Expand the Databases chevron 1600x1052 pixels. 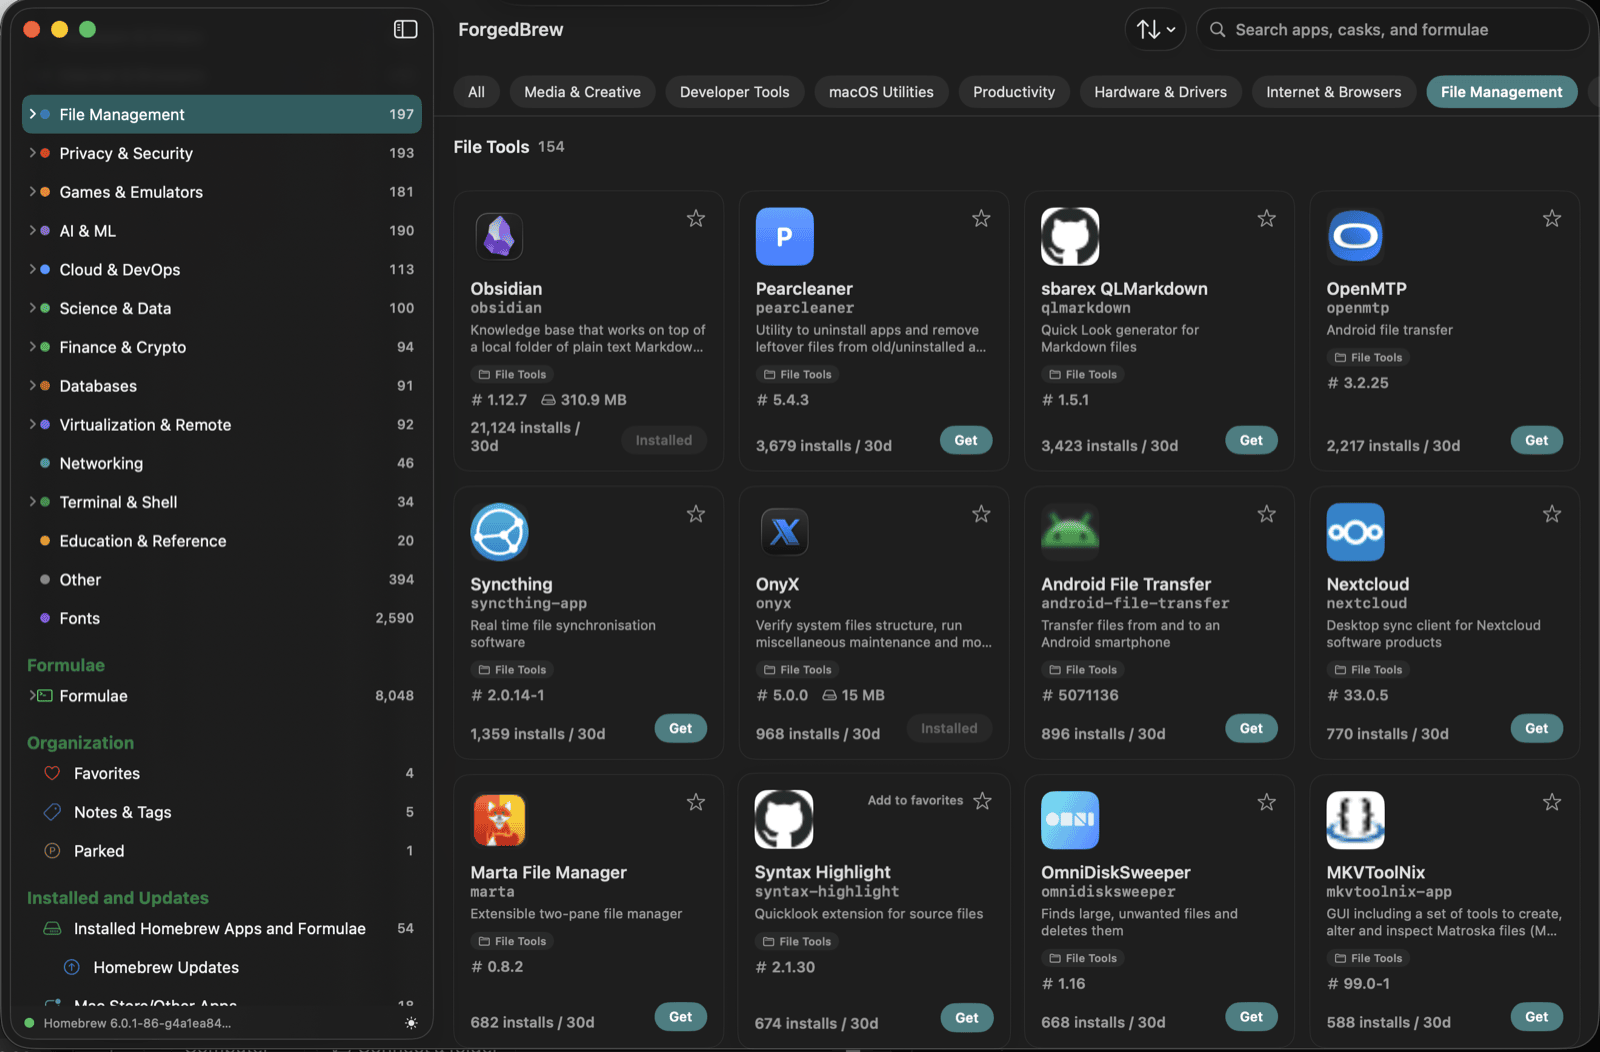[32, 386]
